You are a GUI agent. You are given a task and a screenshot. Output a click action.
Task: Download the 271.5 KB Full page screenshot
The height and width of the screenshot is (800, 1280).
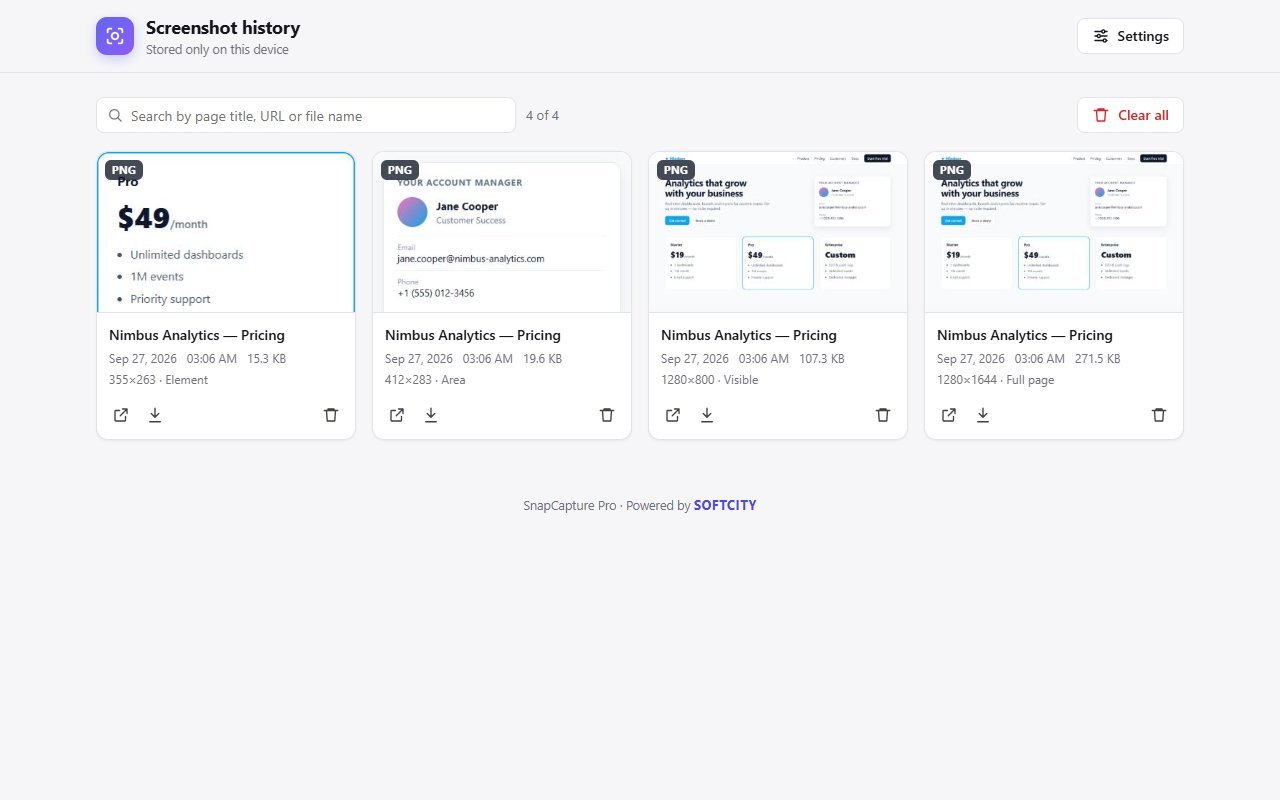tap(983, 415)
